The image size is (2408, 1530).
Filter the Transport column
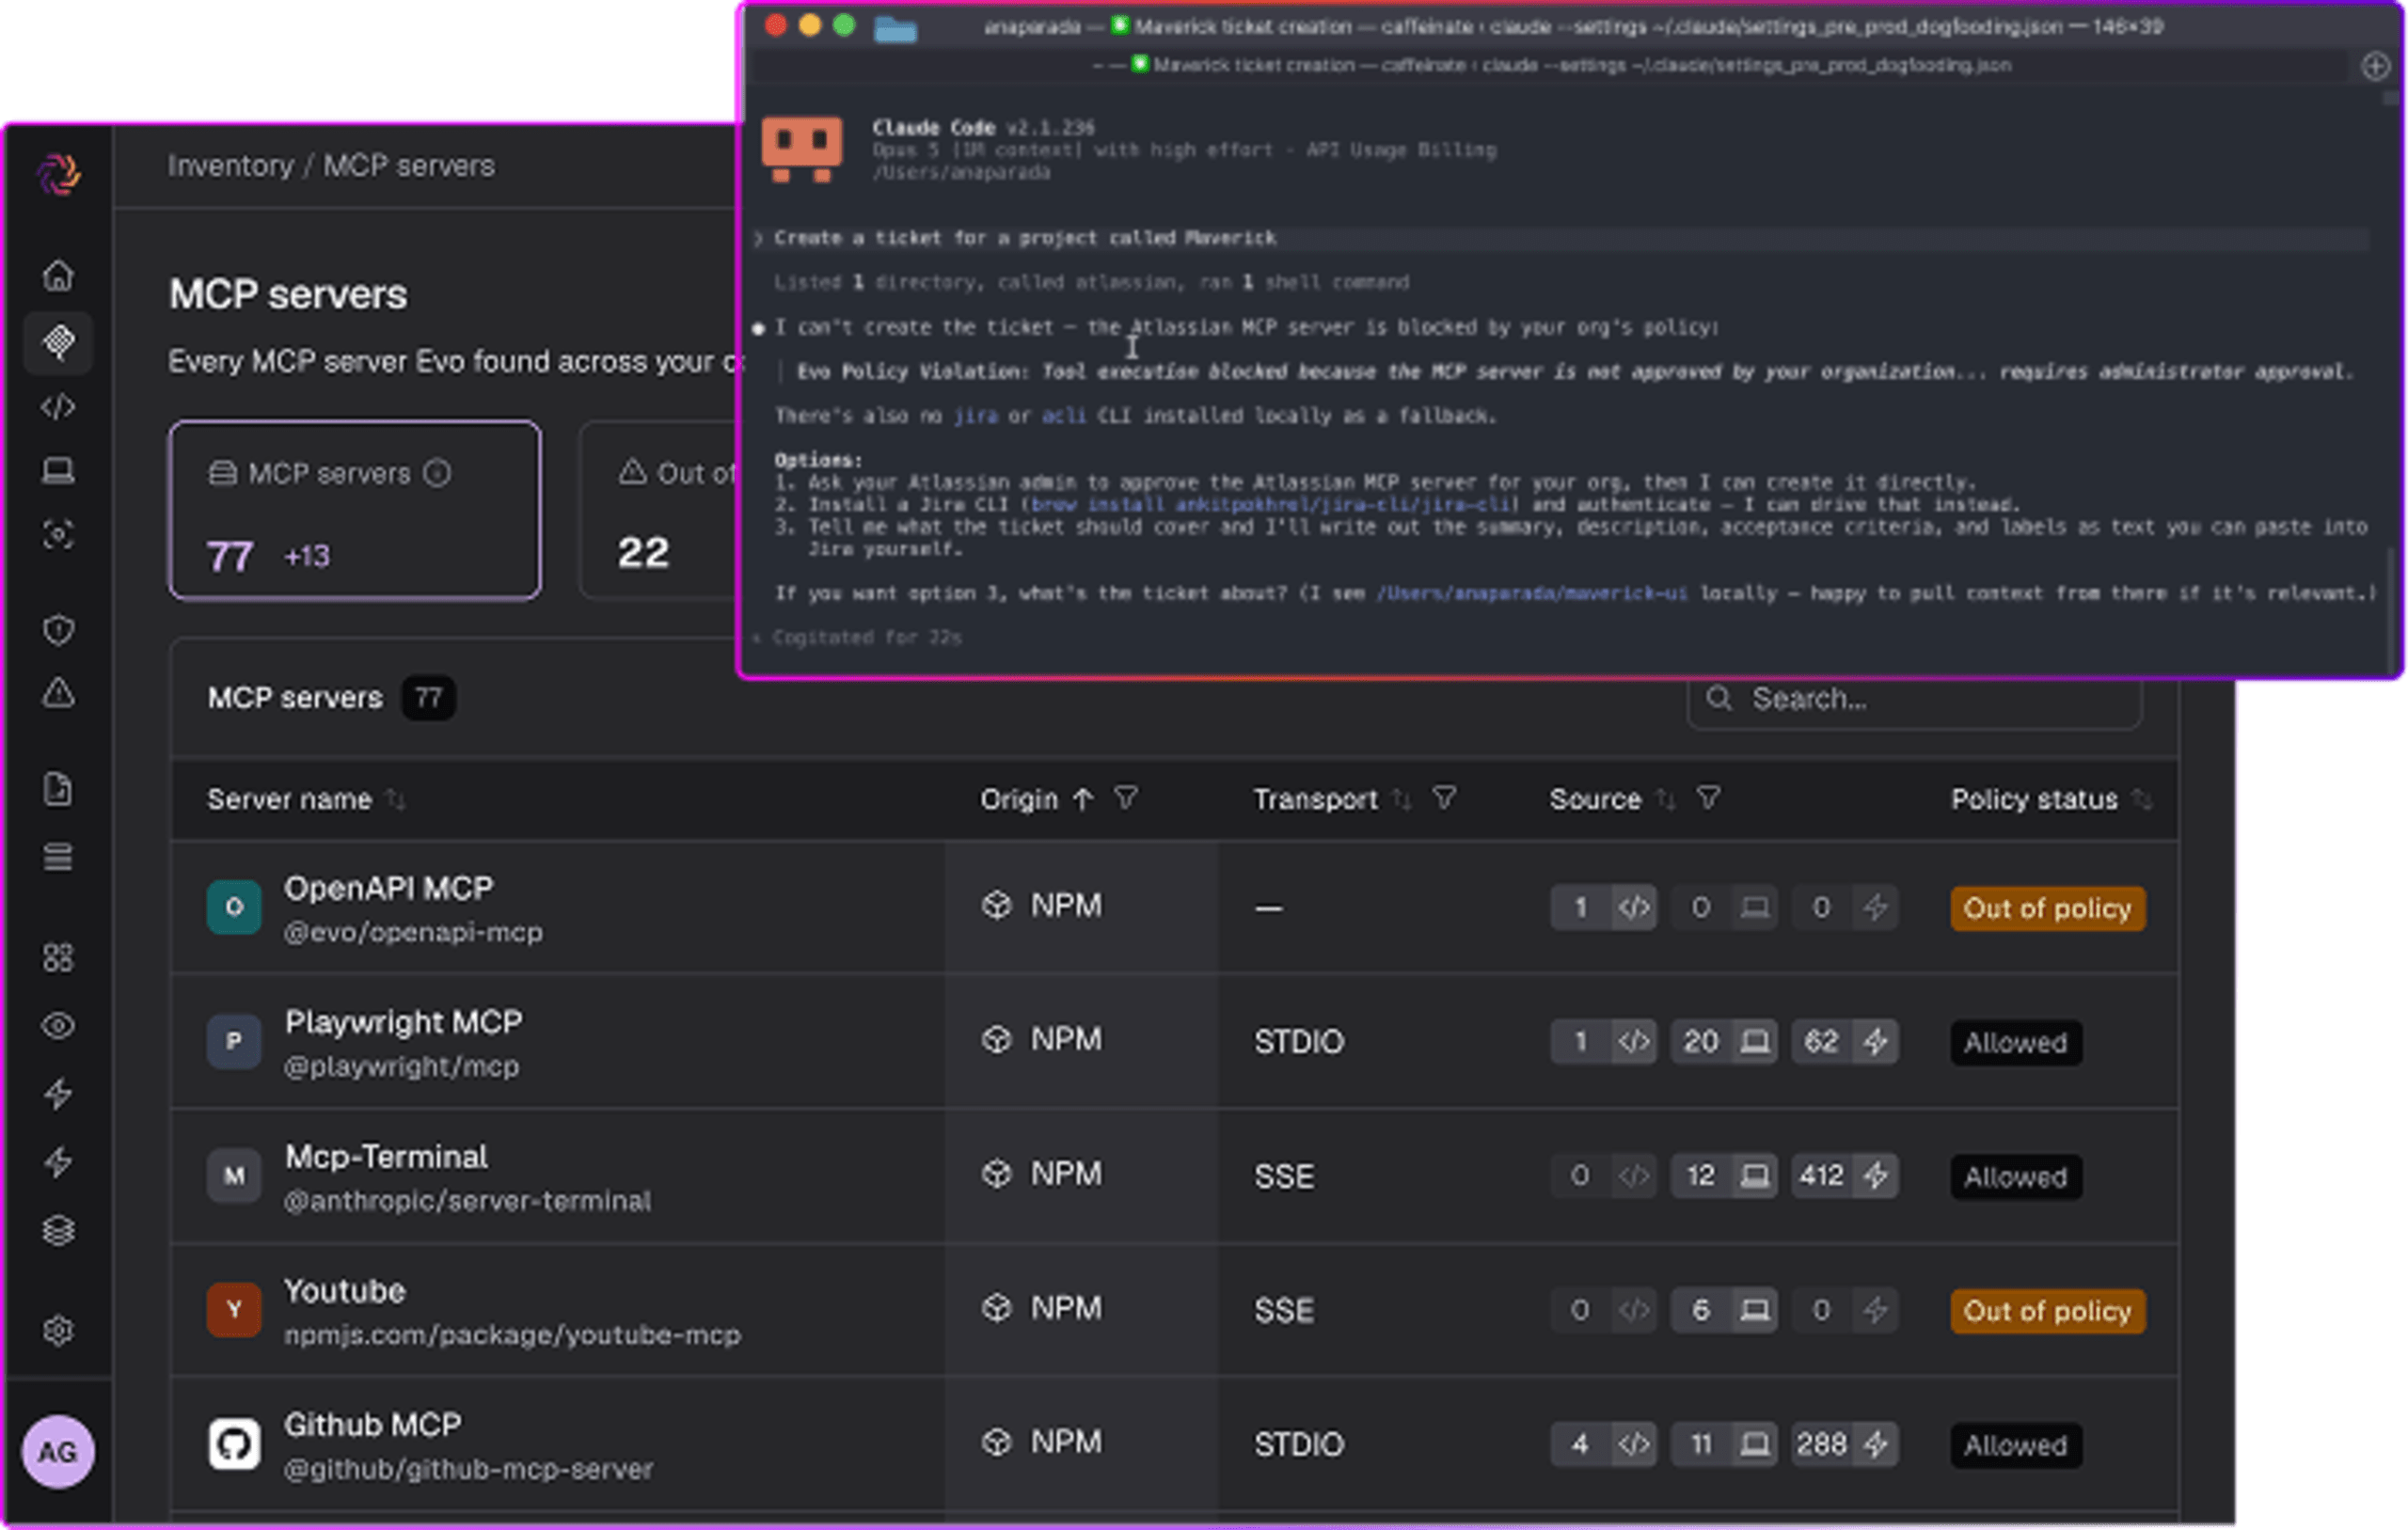pyautogui.click(x=1444, y=798)
